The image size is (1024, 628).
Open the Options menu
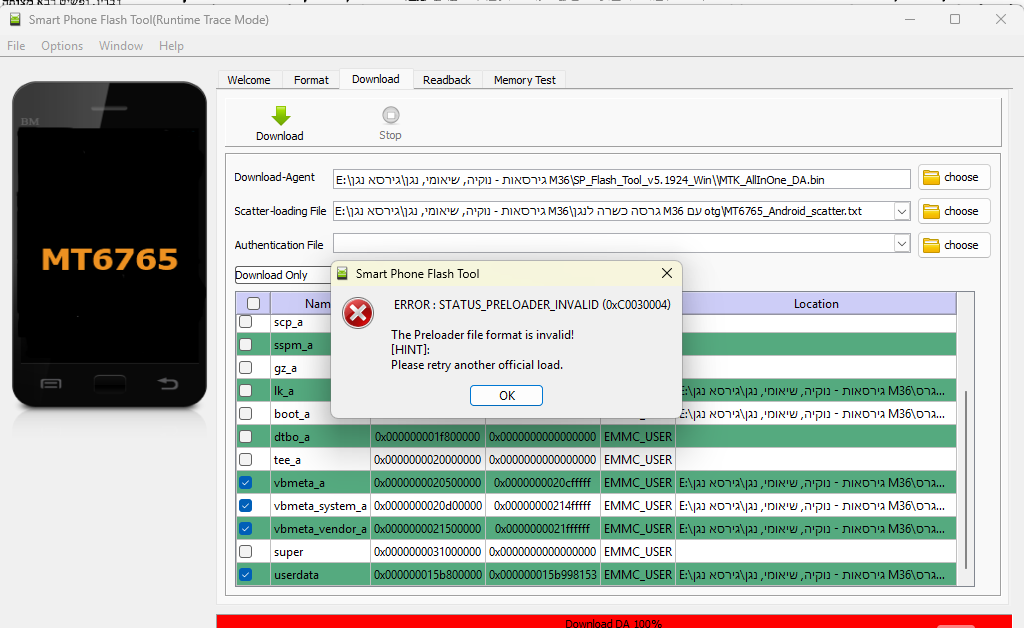pyautogui.click(x=62, y=46)
